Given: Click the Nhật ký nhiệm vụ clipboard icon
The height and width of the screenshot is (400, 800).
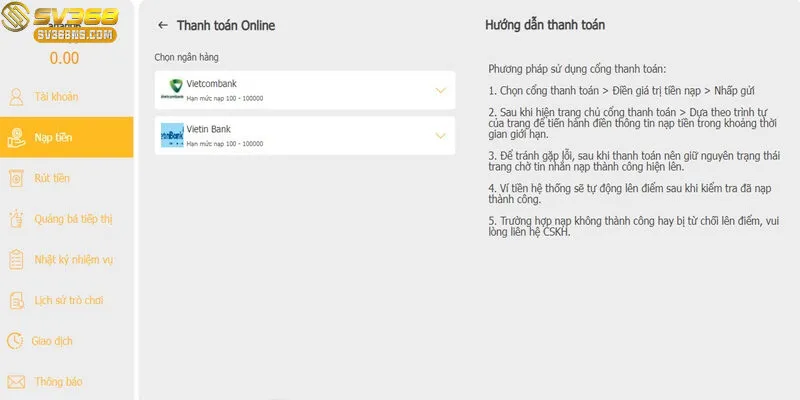Looking at the screenshot, I should [x=16, y=260].
